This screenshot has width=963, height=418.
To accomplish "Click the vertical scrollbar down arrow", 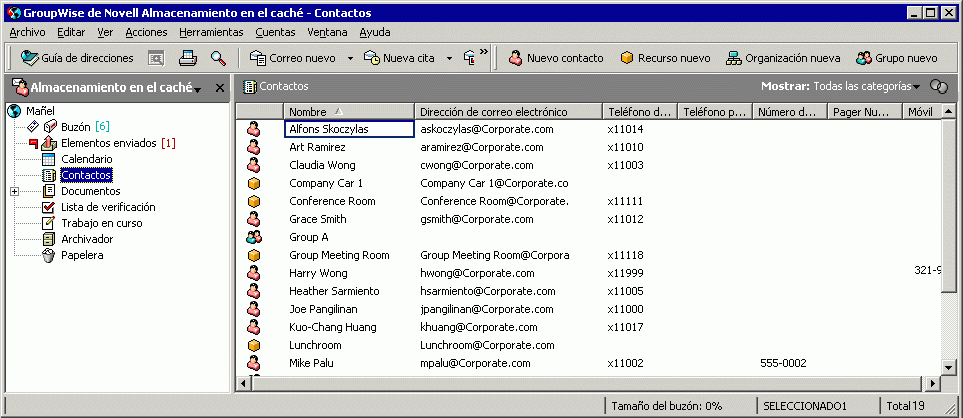I will click(x=948, y=367).
